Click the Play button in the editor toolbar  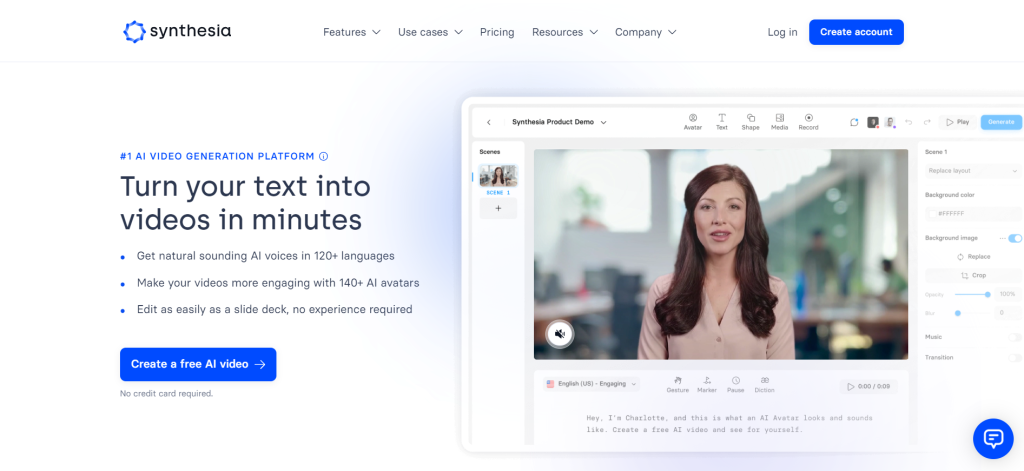click(x=958, y=122)
